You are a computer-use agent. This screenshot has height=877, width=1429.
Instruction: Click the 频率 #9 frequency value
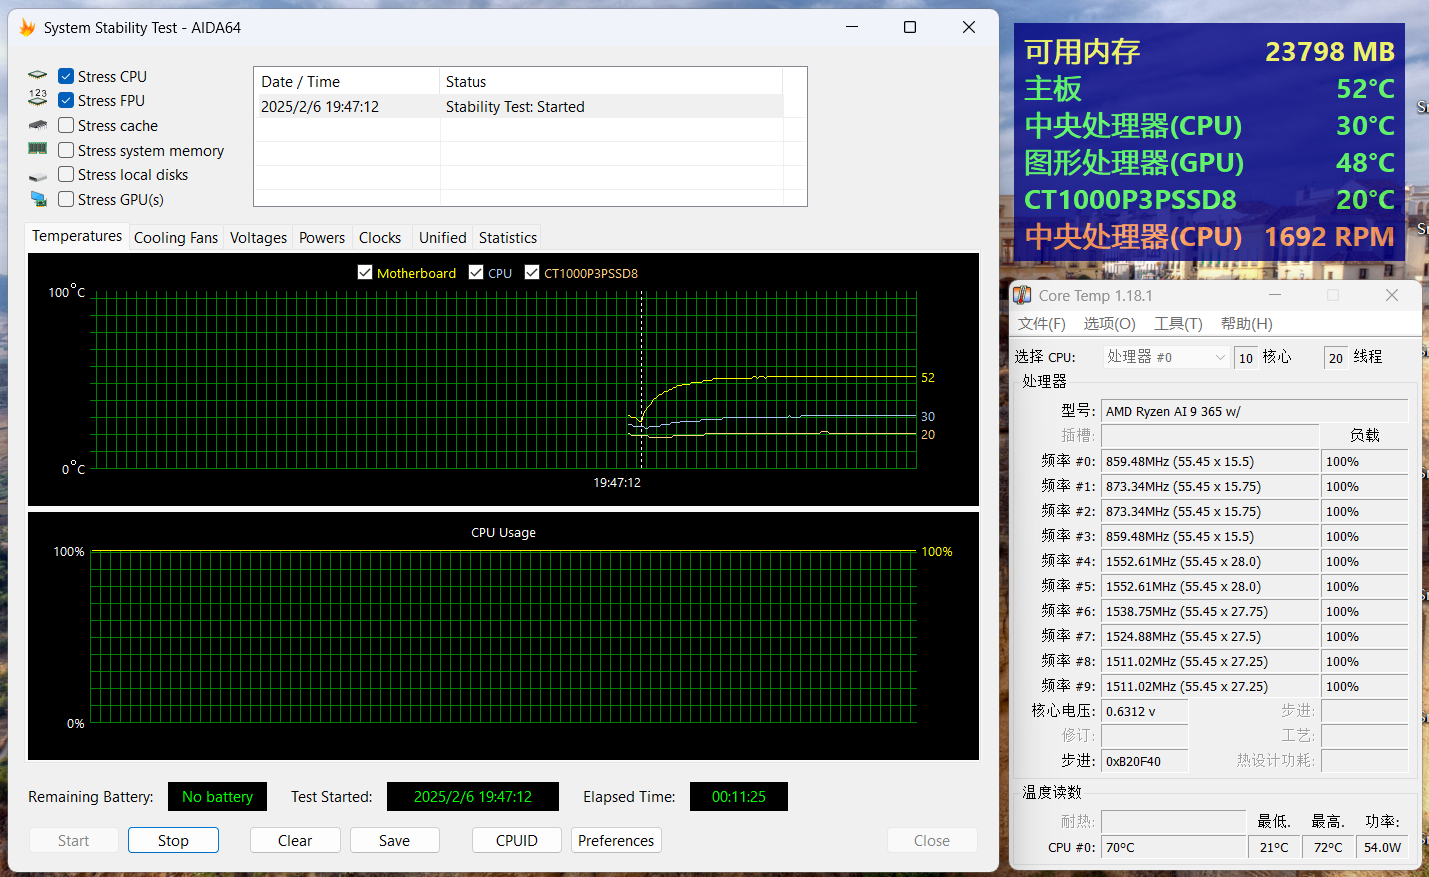click(x=1210, y=687)
